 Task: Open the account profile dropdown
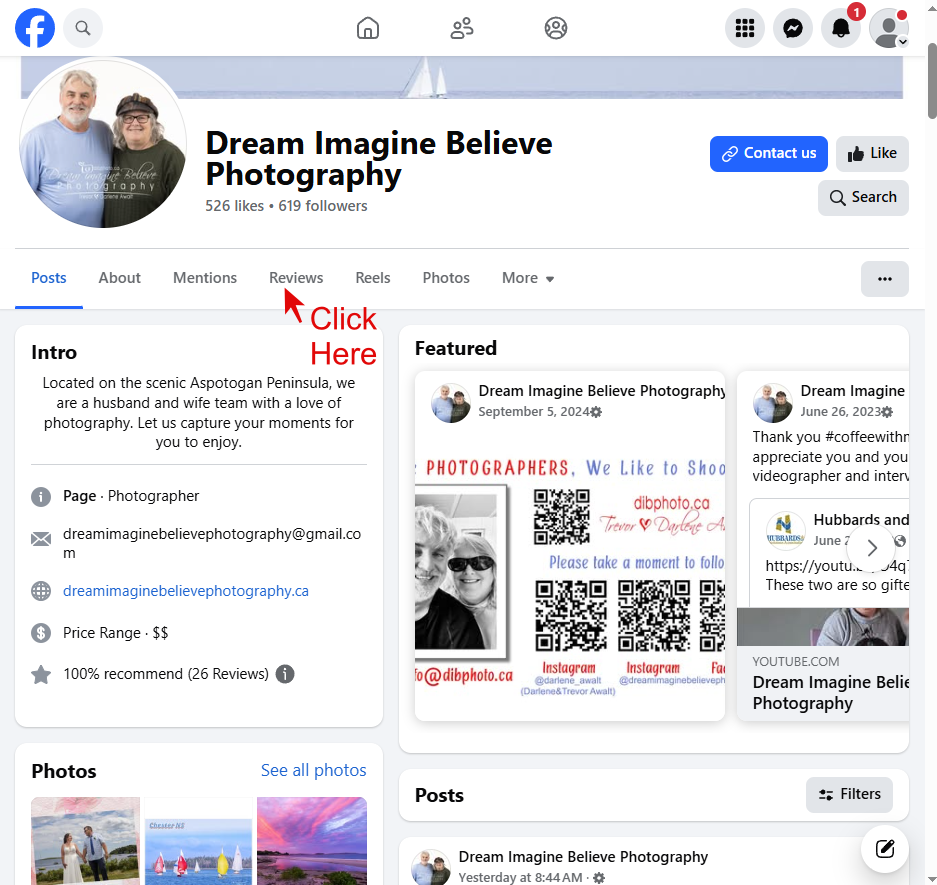pyautogui.click(x=889, y=28)
